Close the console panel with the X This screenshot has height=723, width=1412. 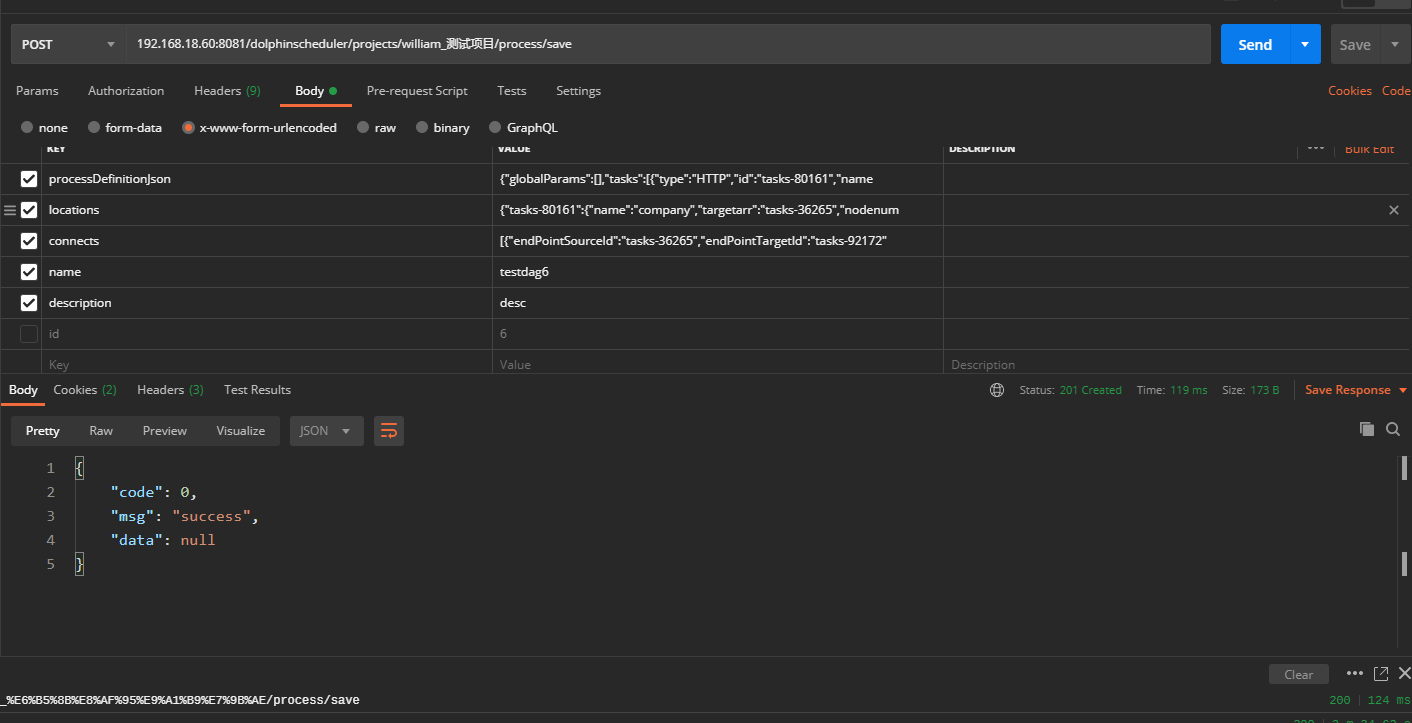click(x=1404, y=673)
